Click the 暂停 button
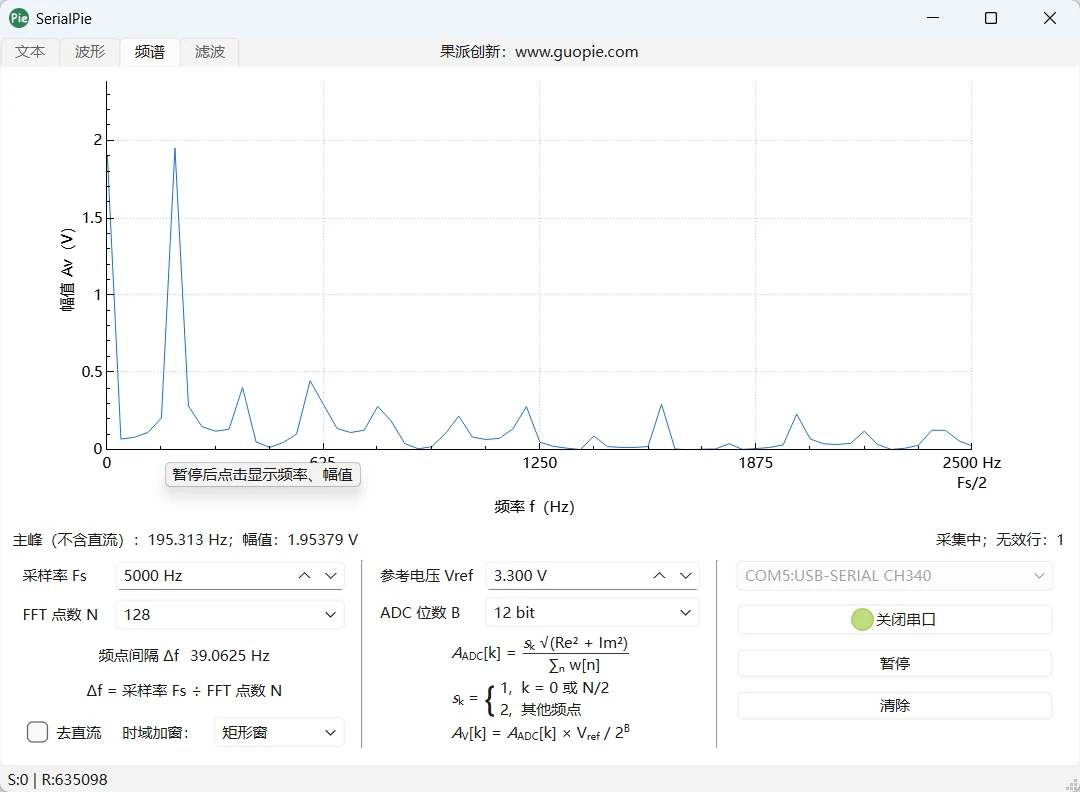Image resolution: width=1080 pixels, height=792 pixels. 895,663
